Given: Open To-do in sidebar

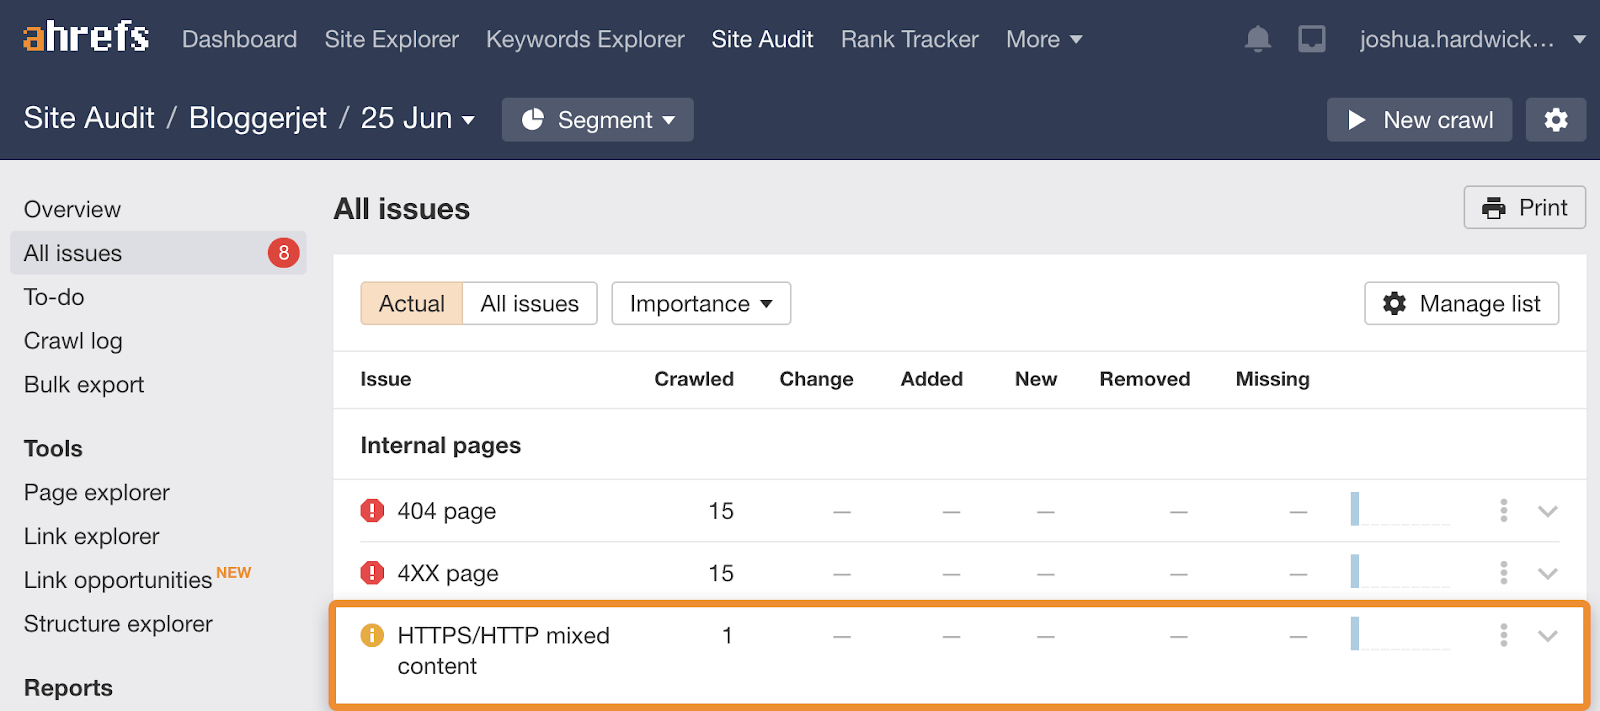Looking at the screenshot, I should coord(54,297).
